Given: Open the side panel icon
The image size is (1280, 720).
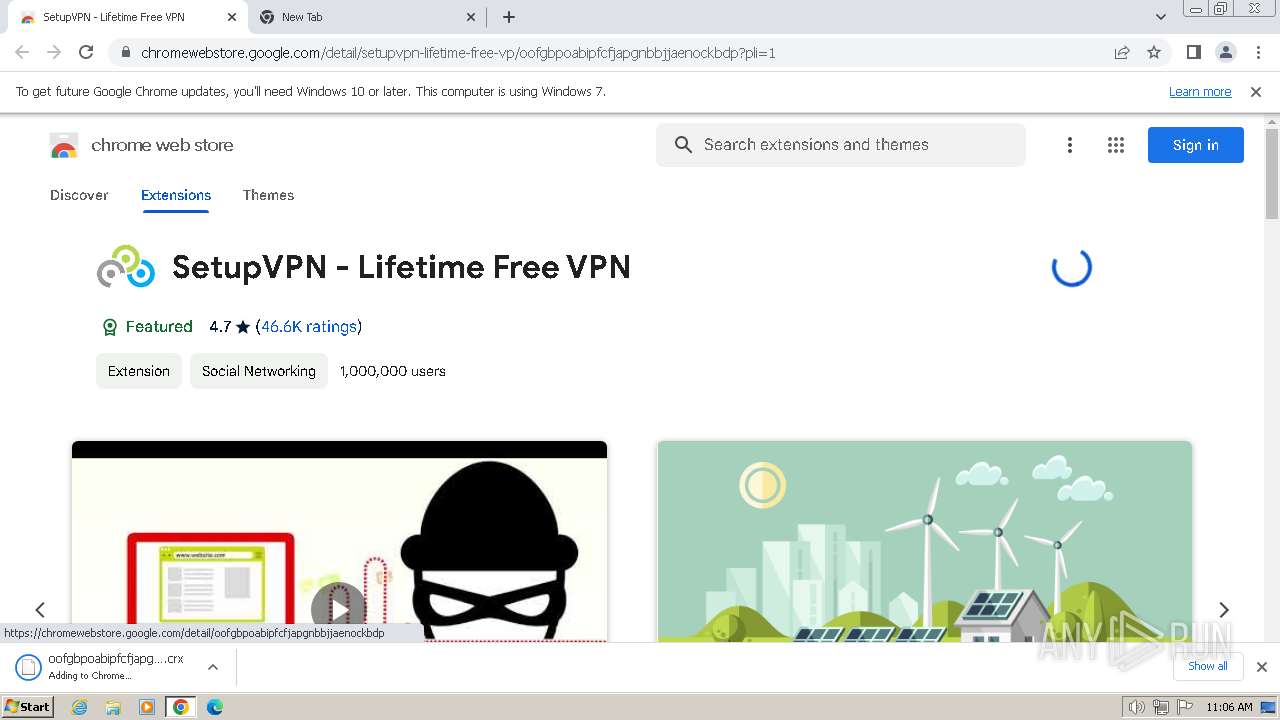Looking at the screenshot, I should pyautogui.click(x=1193, y=52).
